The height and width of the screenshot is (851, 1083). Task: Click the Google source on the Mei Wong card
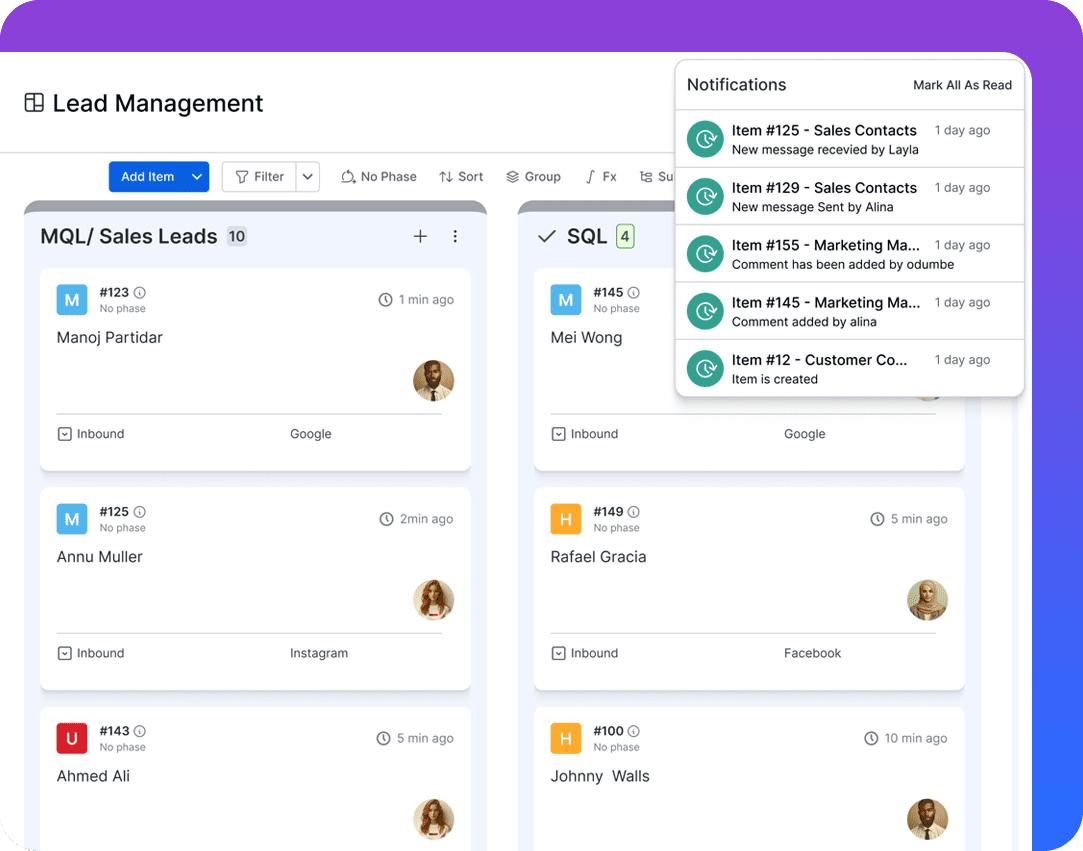point(805,434)
